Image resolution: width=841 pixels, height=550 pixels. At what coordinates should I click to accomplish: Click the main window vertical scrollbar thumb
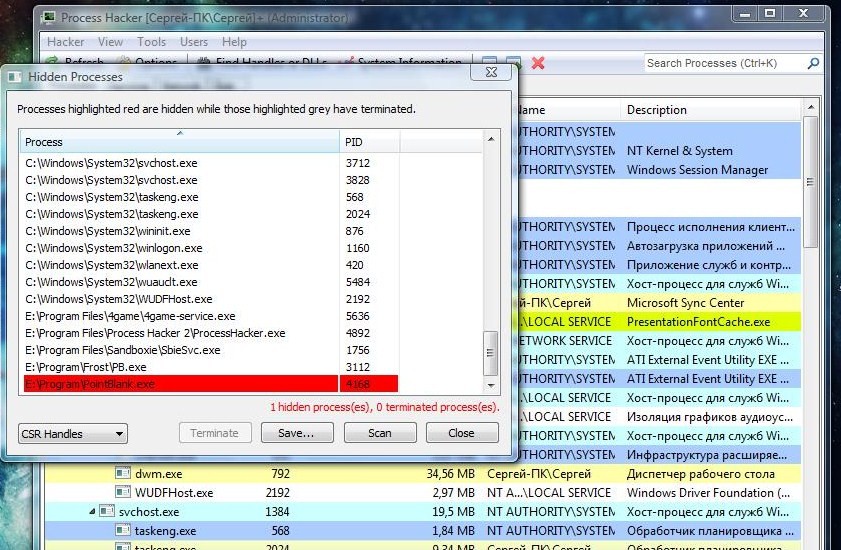point(810,181)
